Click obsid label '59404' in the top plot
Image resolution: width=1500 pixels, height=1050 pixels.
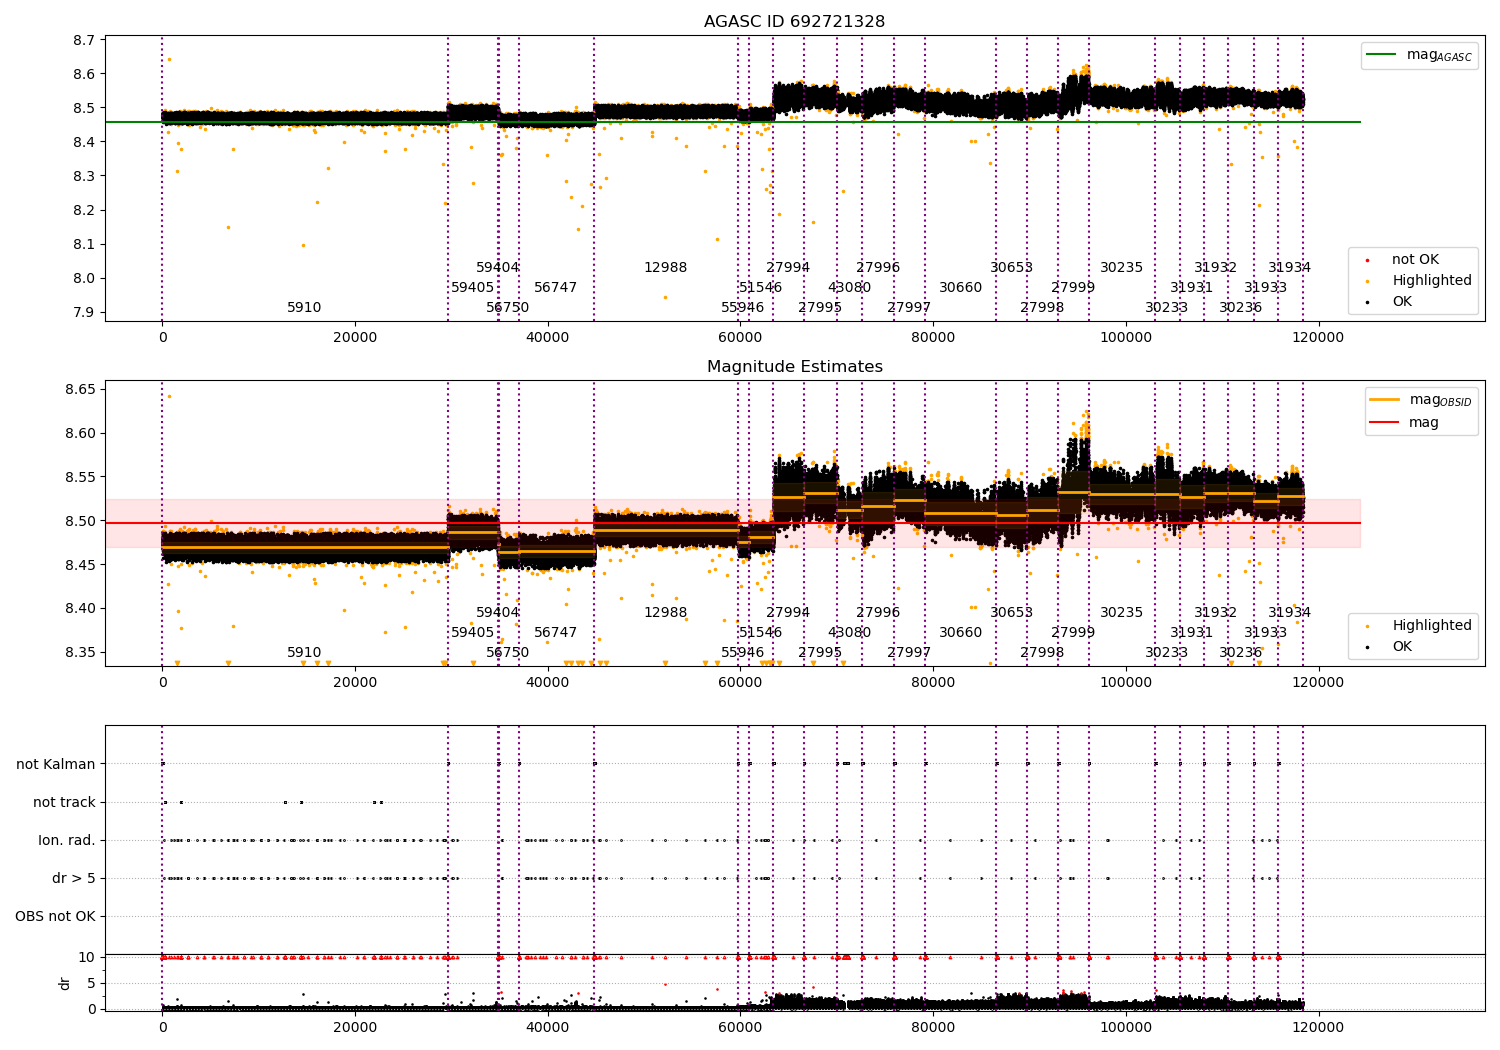click(497, 268)
